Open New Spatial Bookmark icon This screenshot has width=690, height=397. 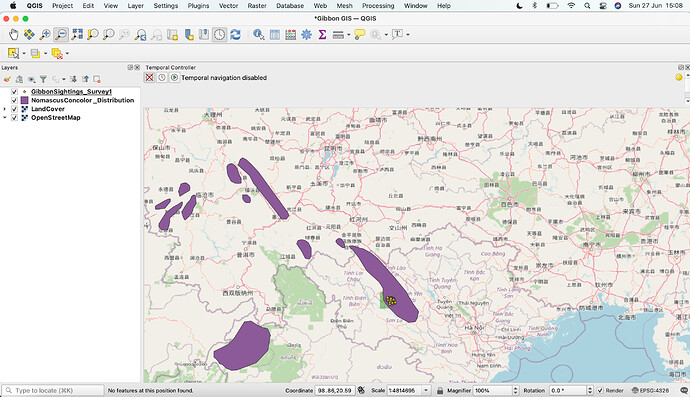coord(189,34)
